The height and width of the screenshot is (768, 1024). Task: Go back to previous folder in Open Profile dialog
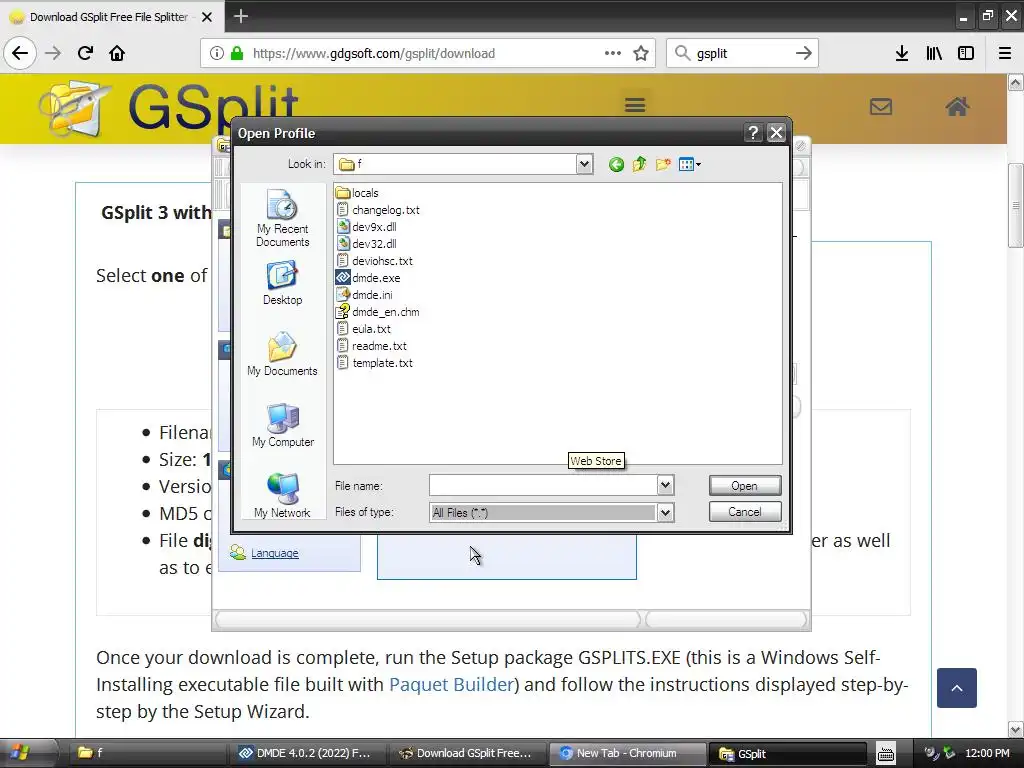pyautogui.click(x=616, y=165)
